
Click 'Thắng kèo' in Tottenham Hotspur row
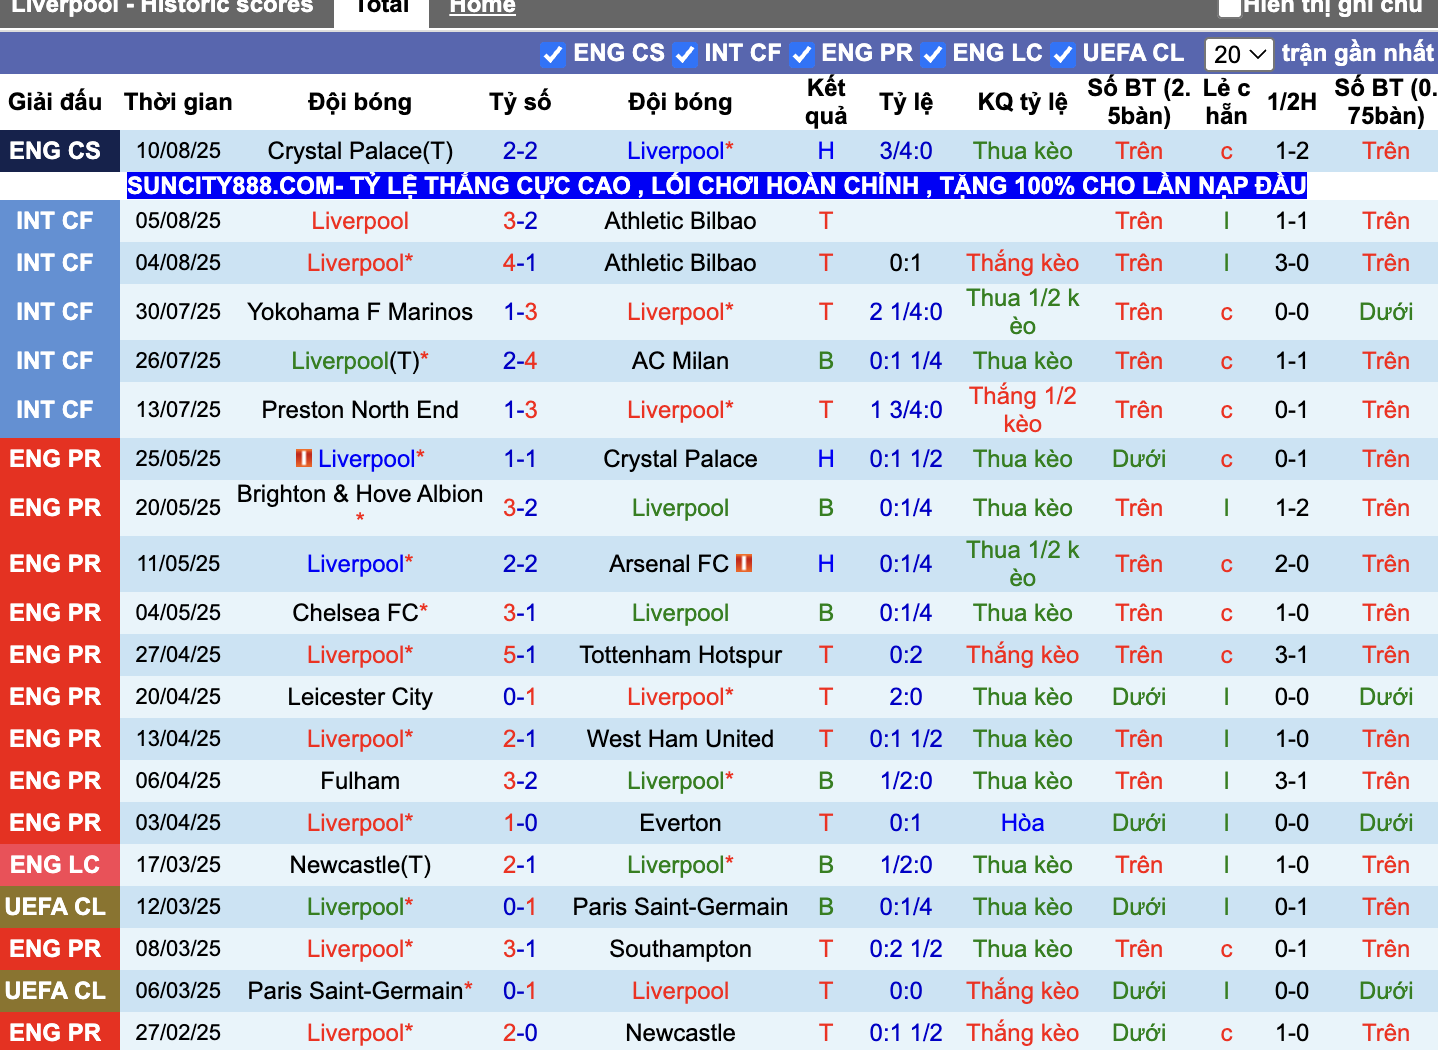pyautogui.click(x=1022, y=655)
